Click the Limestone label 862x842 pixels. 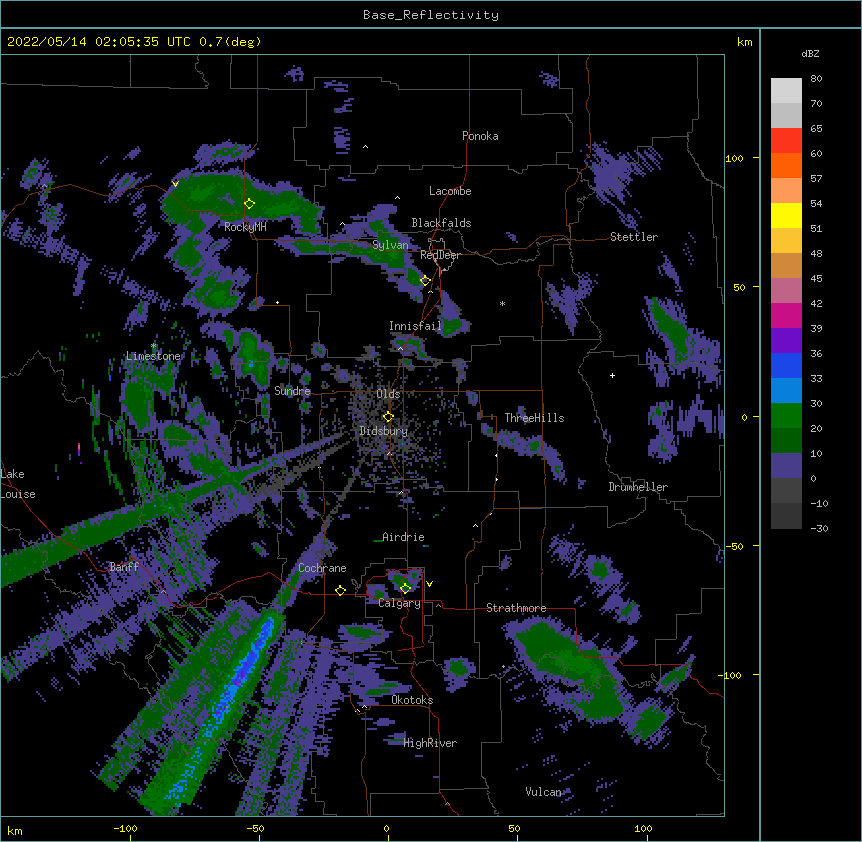[153, 356]
